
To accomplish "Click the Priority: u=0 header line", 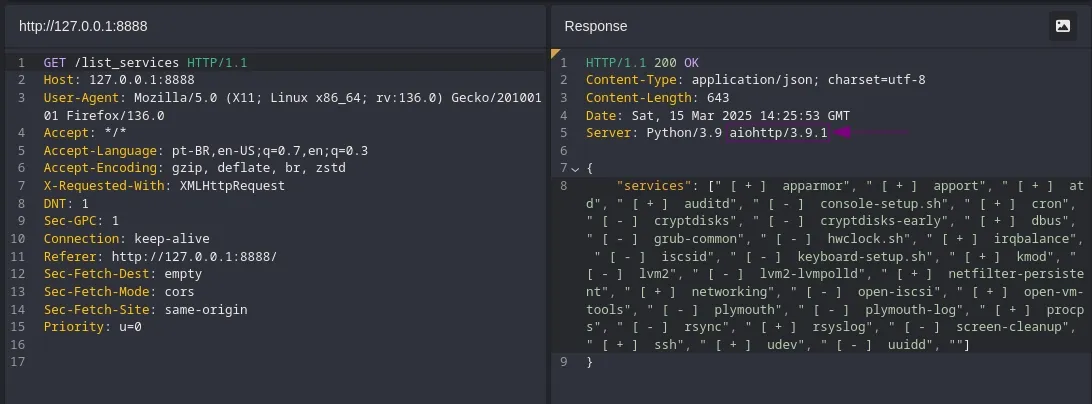I will 93,327.
